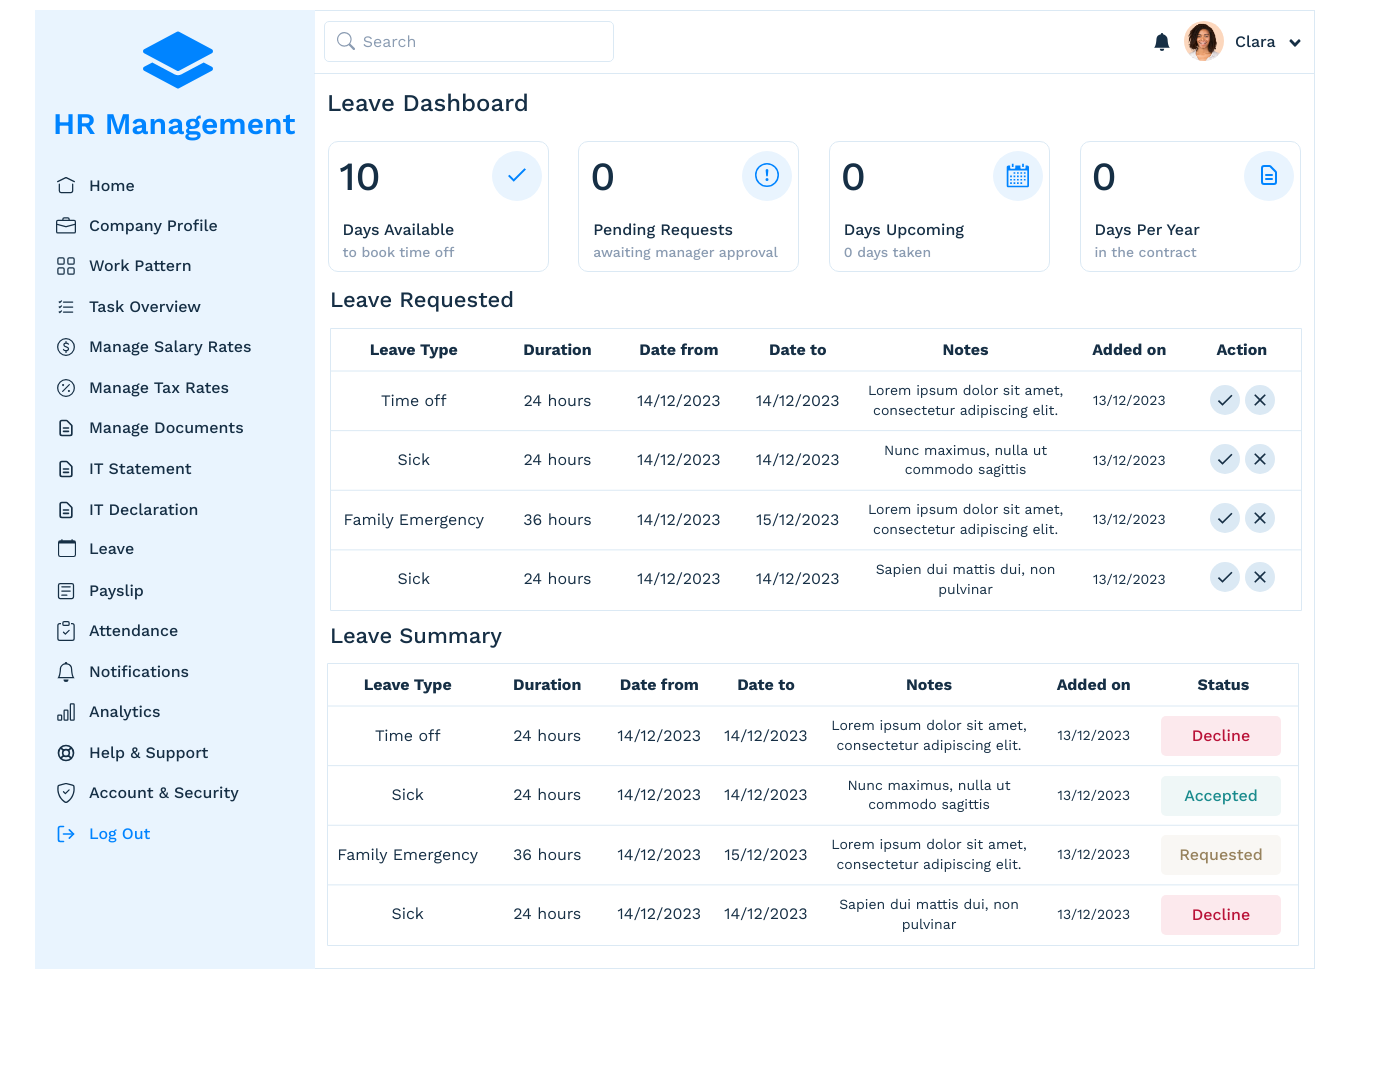The width and height of the screenshot is (1379, 1069).
Task: Click 'in the contract' caption
Action: pyautogui.click(x=1145, y=253)
